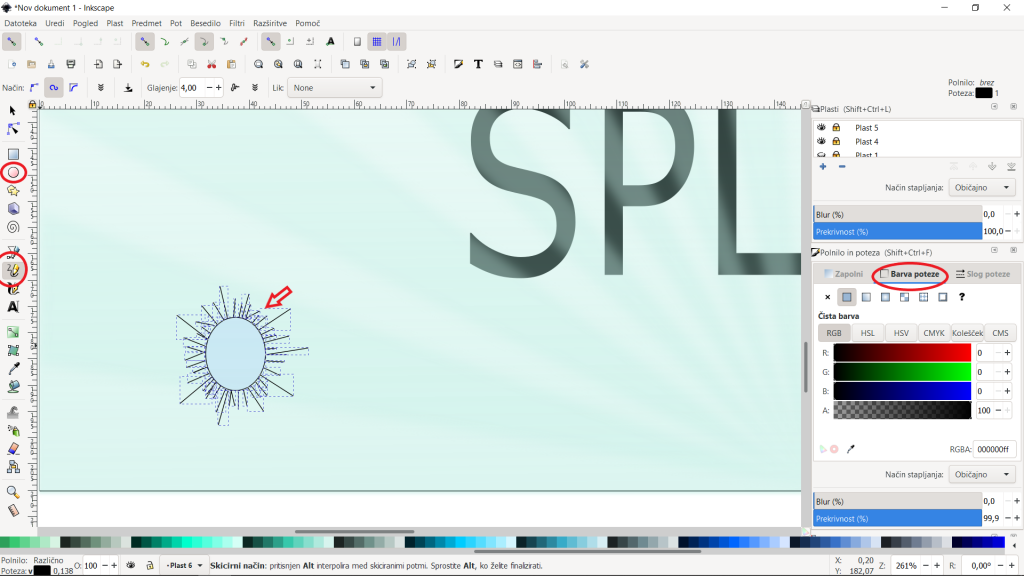Select the Ellipse tool
This screenshot has height=576, width=1024.
click(12, 172)
